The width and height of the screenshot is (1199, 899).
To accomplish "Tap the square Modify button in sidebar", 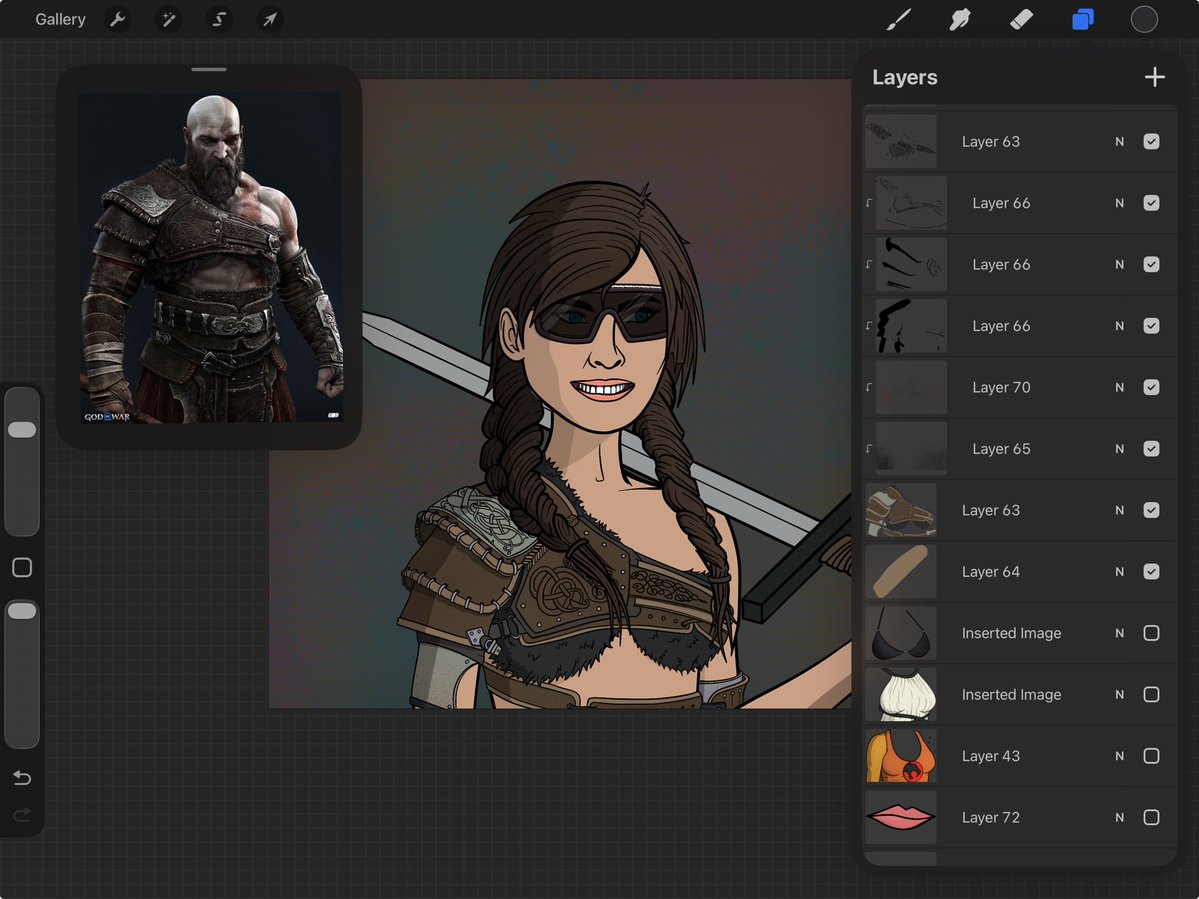I will coord(22,567).
